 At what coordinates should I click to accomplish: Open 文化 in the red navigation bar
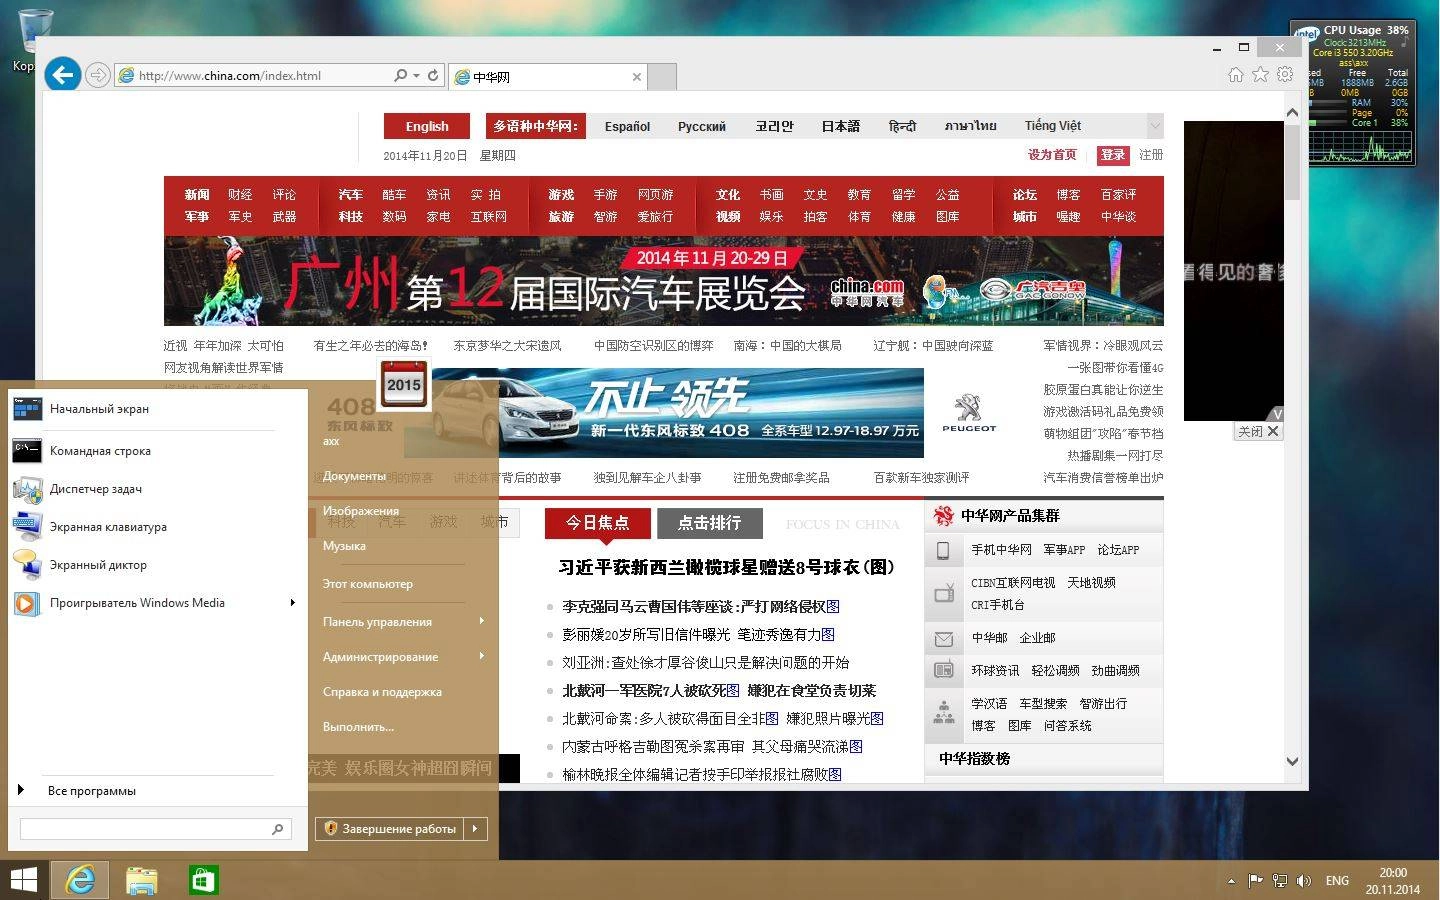[728, 194]
